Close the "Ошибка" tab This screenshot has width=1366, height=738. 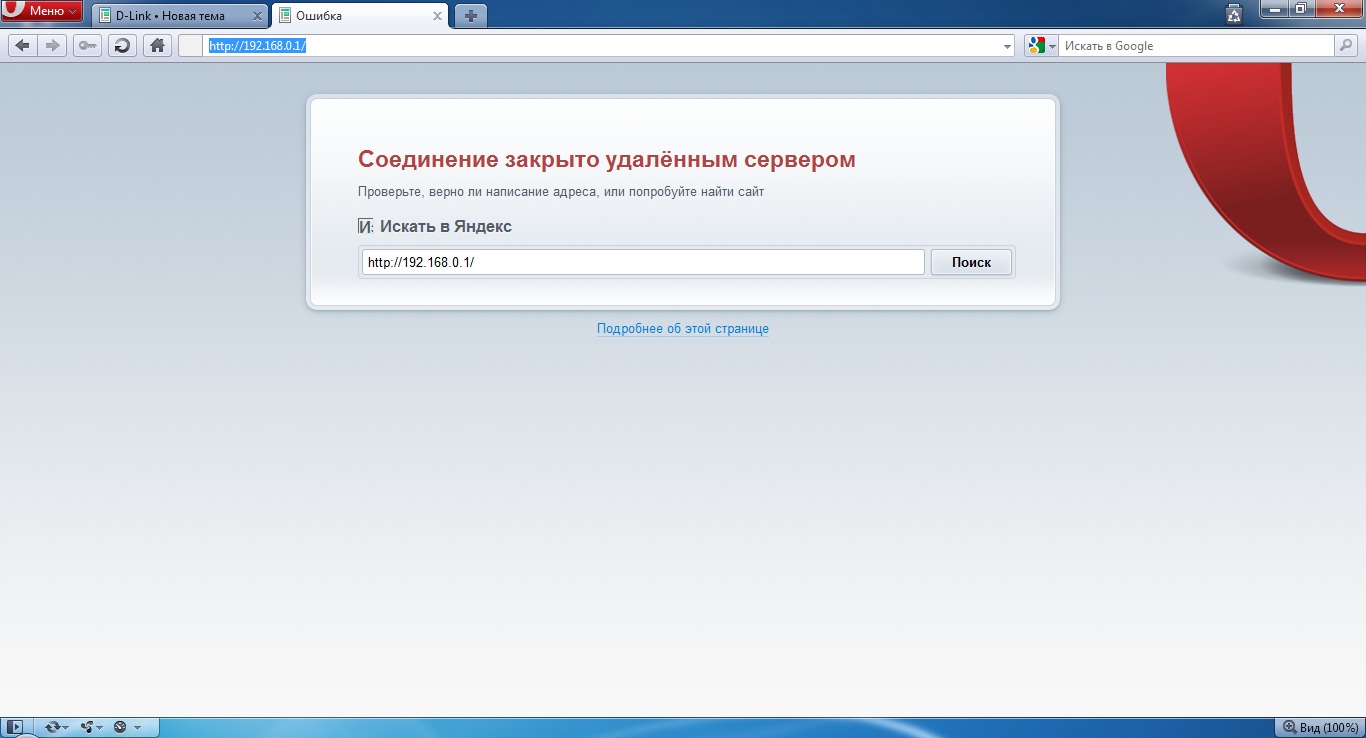pos(437,16)
